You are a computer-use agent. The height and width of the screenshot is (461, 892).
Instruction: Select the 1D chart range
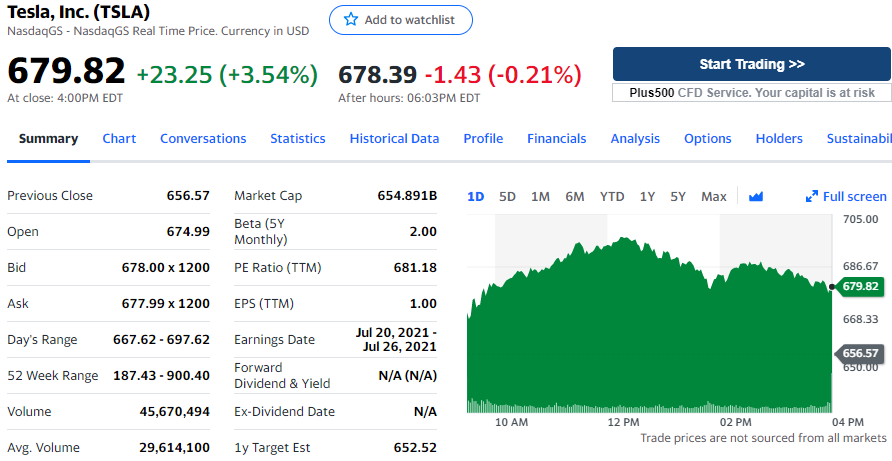point(476,197)
